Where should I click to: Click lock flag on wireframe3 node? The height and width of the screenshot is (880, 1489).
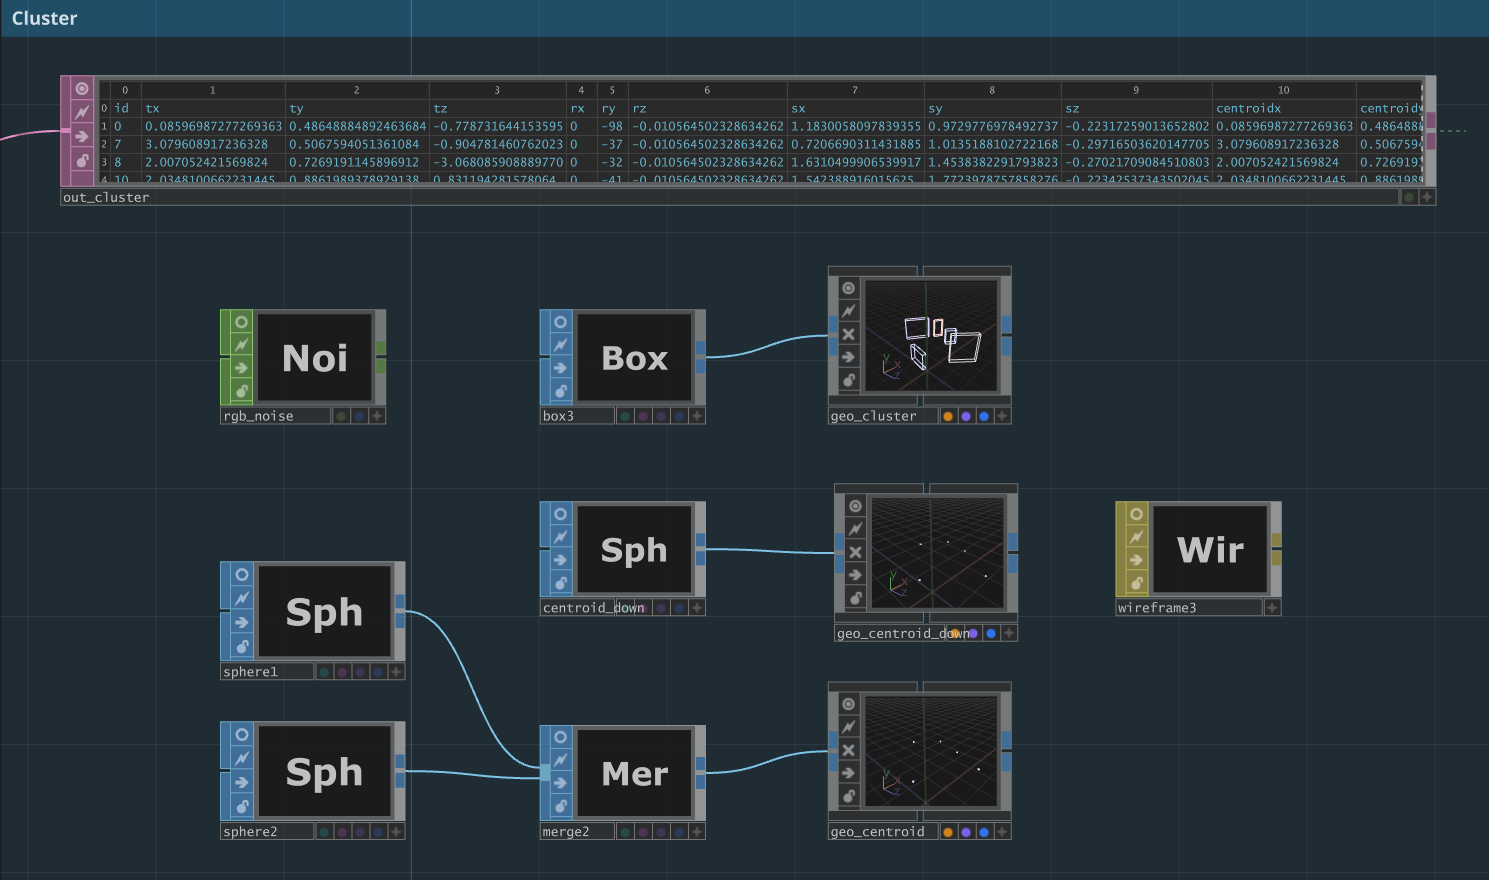pos(1136,583)
